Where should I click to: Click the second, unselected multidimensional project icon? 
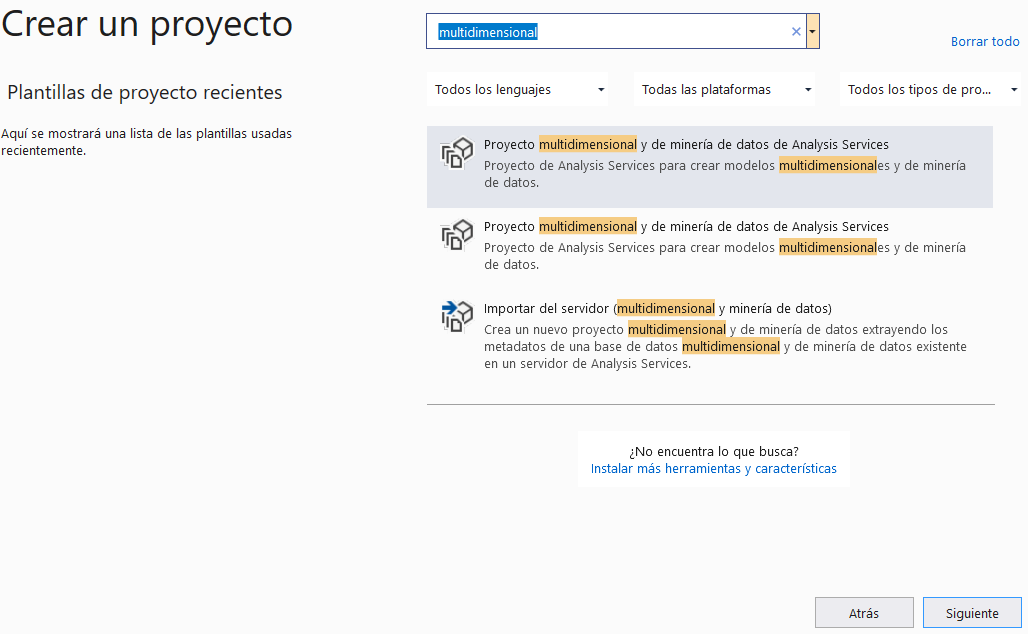(456, 236)
